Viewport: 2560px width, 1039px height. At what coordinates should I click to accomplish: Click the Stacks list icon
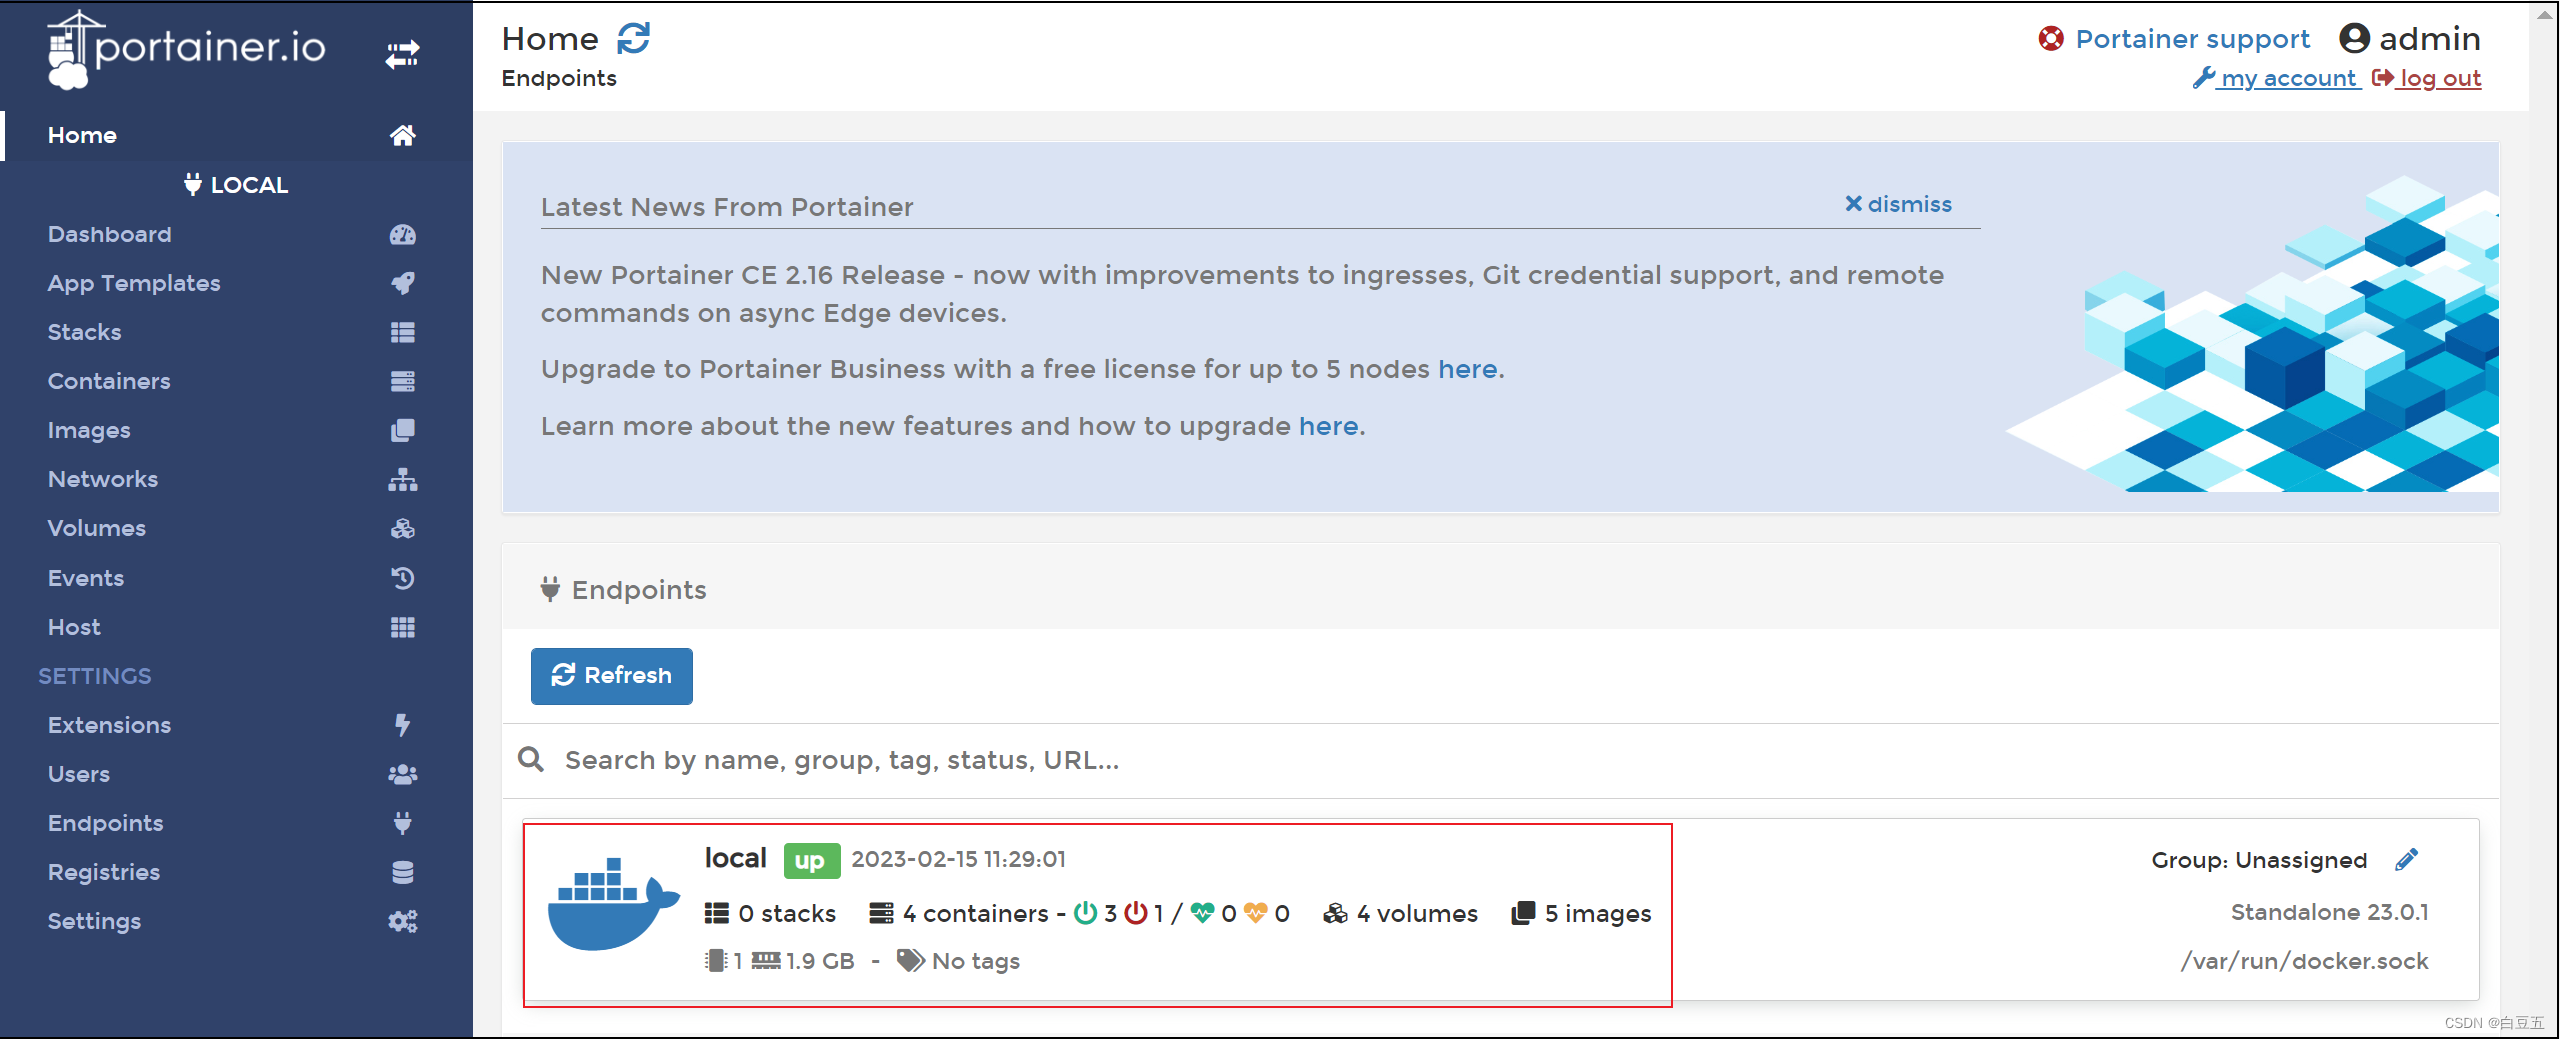pyautogui.click(x=402, y=332)
